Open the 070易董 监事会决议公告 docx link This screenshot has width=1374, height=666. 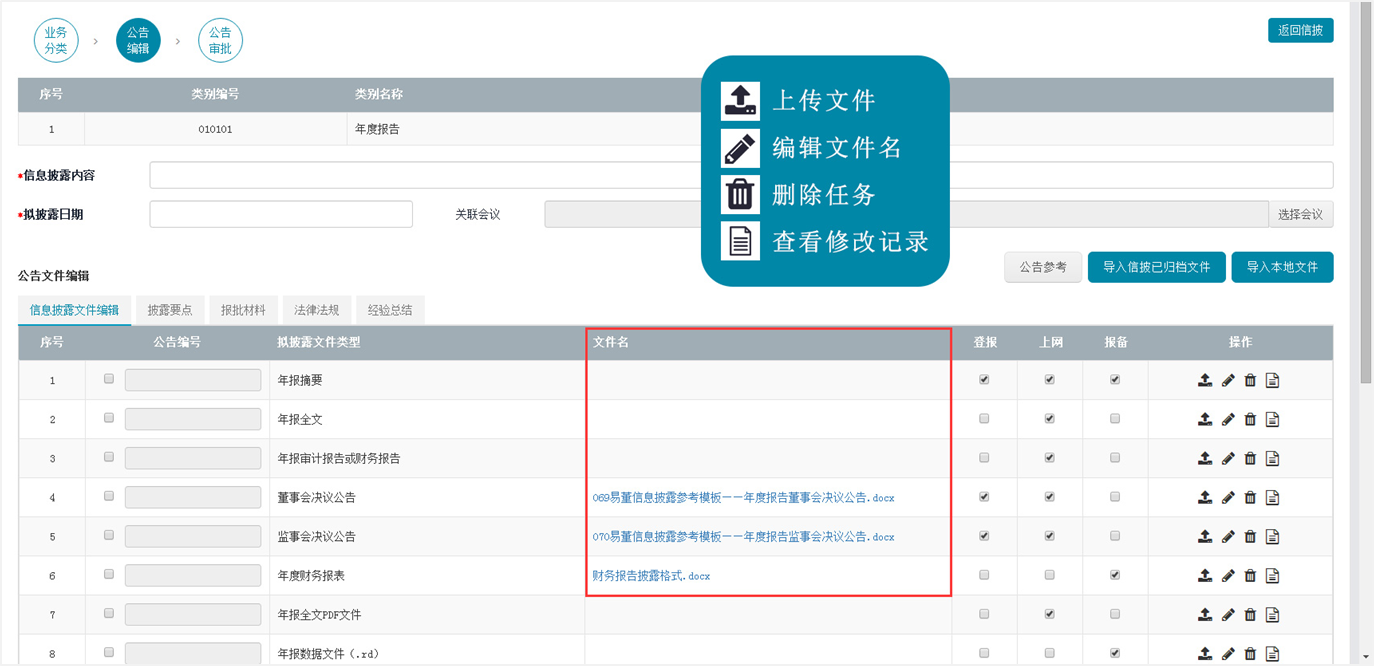[743, 536]
